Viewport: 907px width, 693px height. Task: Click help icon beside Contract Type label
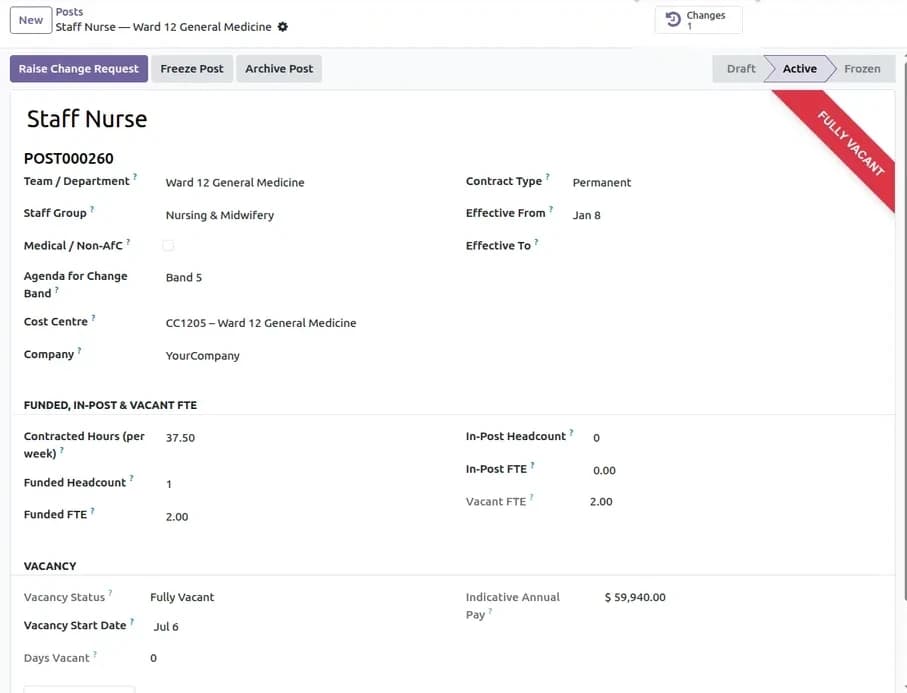point(547,177)
